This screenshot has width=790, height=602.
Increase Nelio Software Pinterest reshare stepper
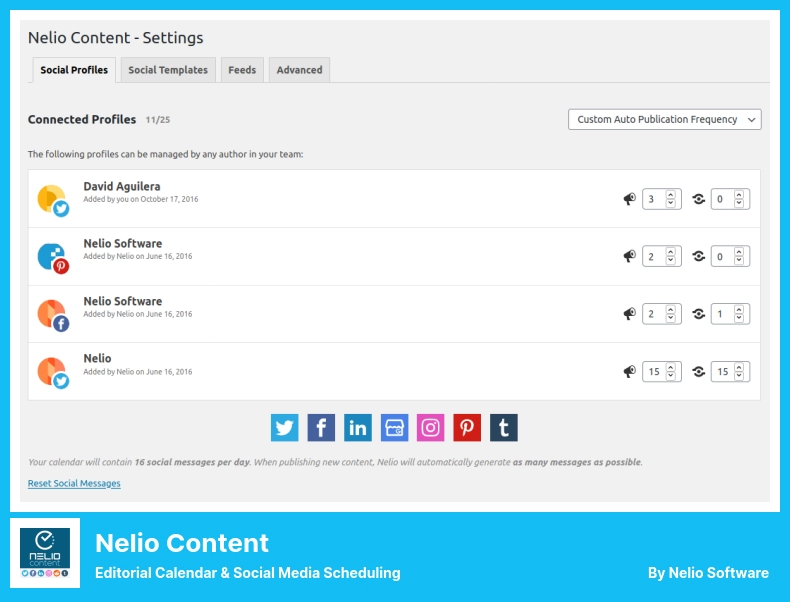pyautogui.click(x=739, y=252)
